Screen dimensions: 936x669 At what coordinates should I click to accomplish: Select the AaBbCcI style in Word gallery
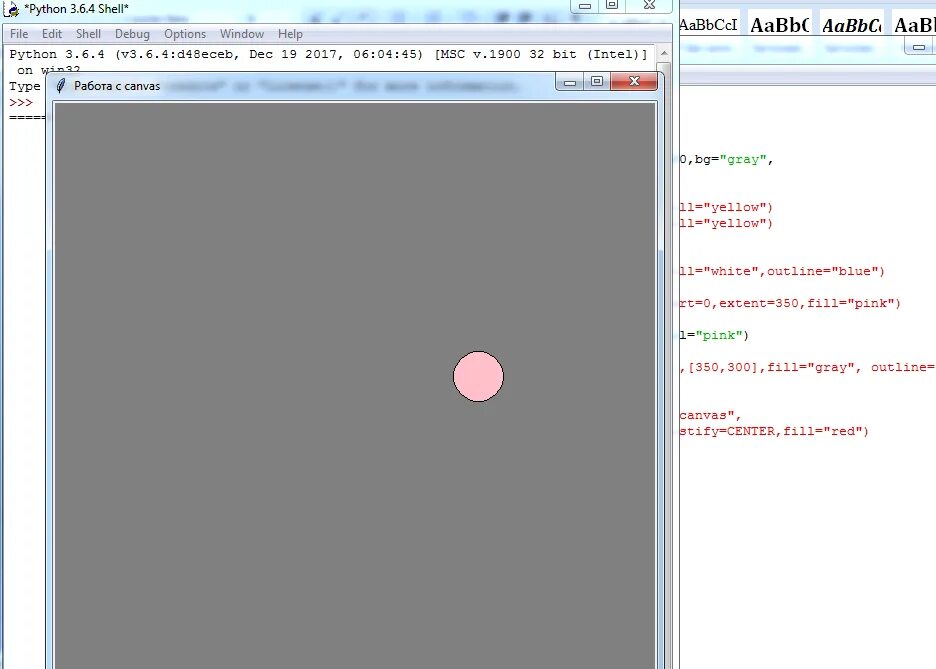point(709,25)
